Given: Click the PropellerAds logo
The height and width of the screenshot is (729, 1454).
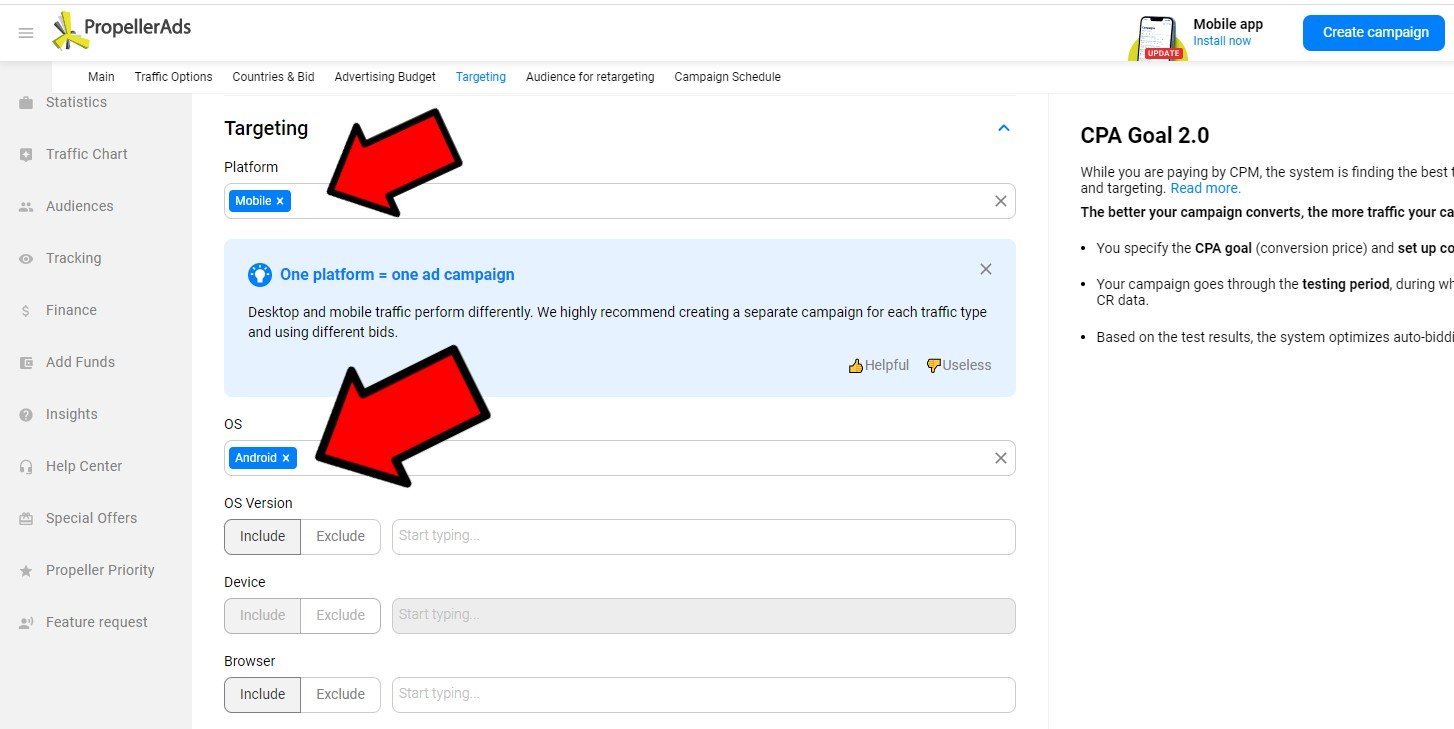Looking at the screenshot, I should (x=122, y=30).
